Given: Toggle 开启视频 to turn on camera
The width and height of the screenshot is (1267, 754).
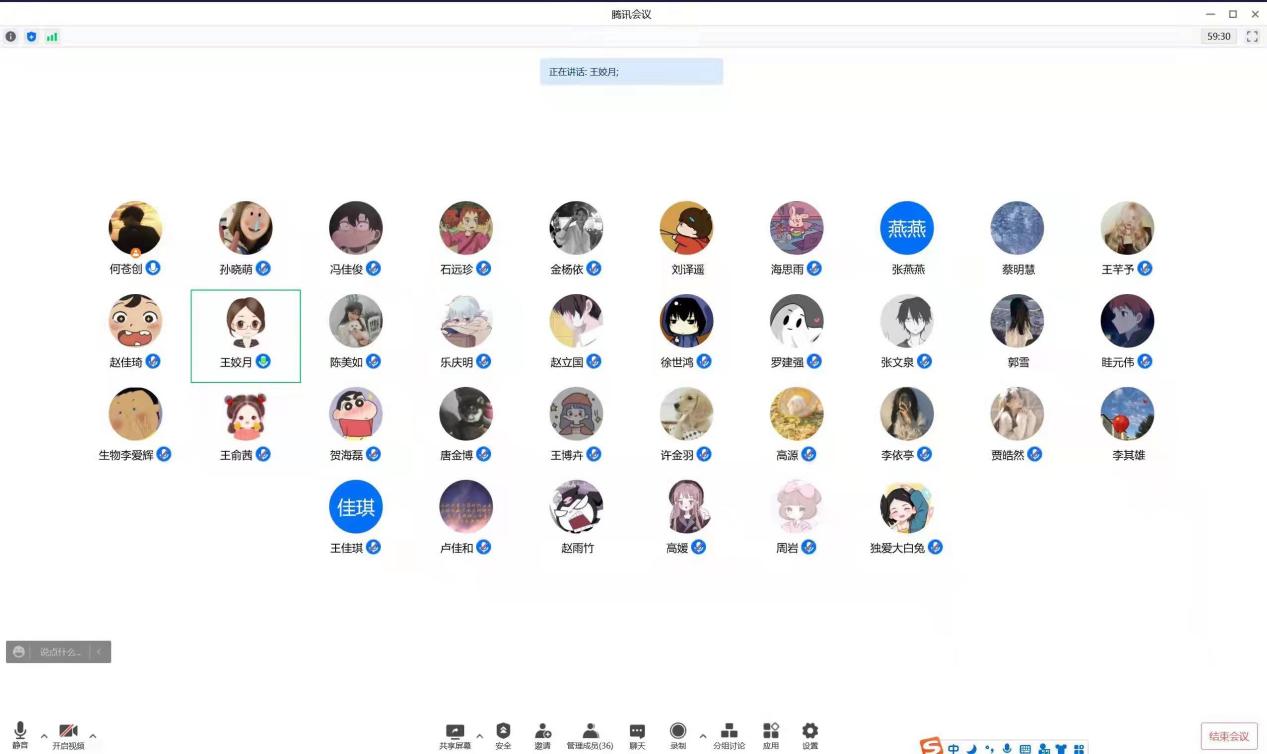Looking at the screenshot, I should 68,733.
